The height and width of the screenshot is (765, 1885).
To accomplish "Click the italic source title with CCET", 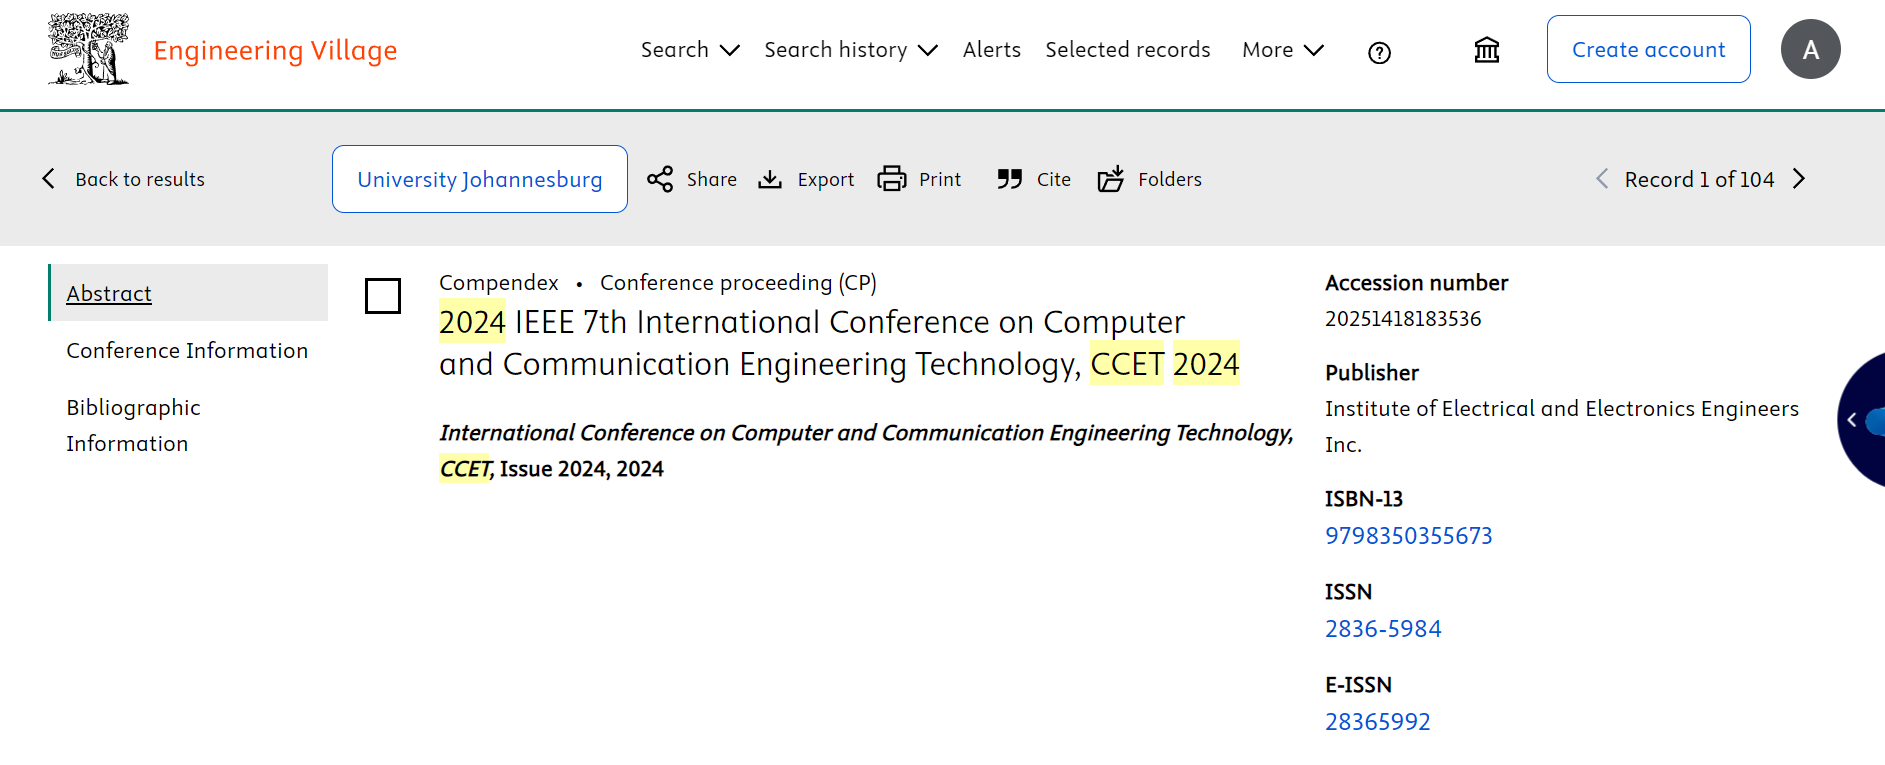I will click(x=866, y=451).
